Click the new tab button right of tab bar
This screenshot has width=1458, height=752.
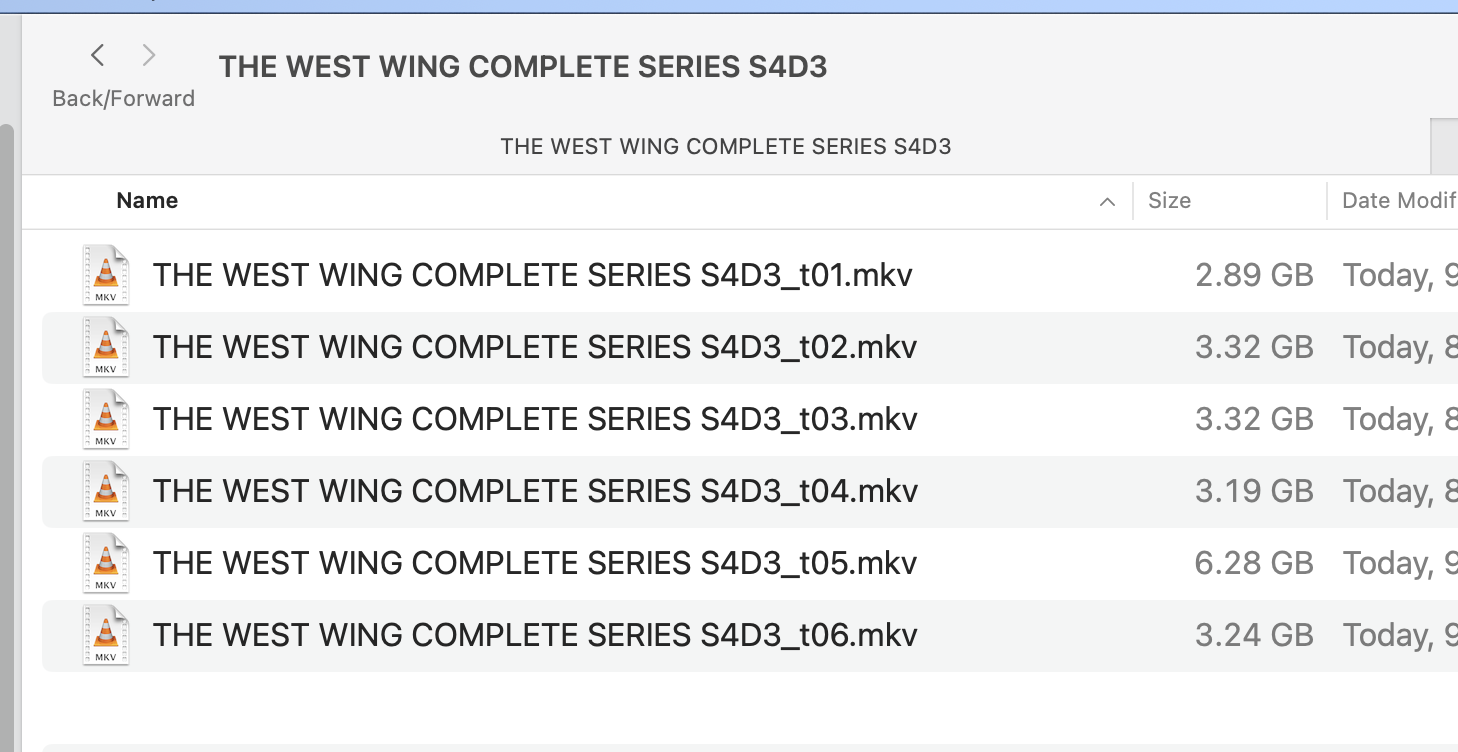(1444, 147)
